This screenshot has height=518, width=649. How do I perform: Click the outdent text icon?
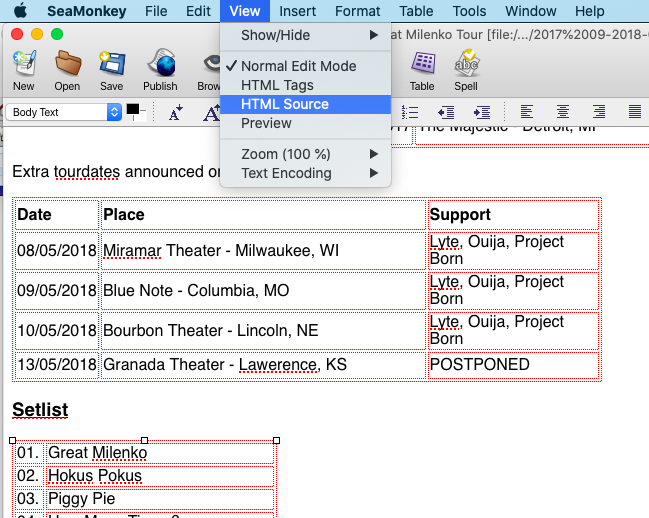pyautogui.click(x=446, y=112)
